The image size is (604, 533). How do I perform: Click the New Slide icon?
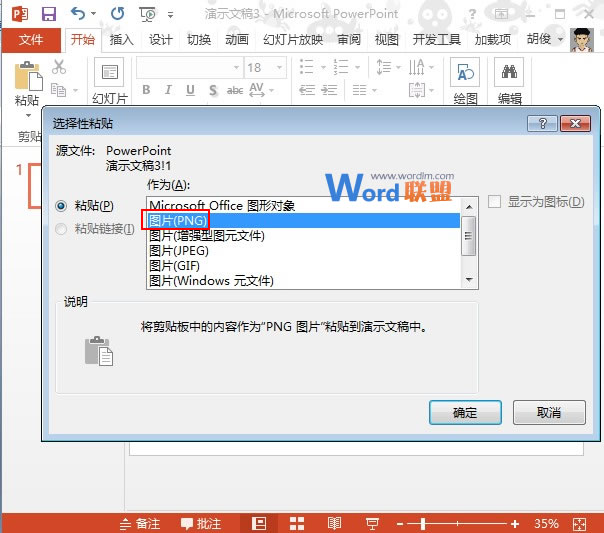pos(109,72)
